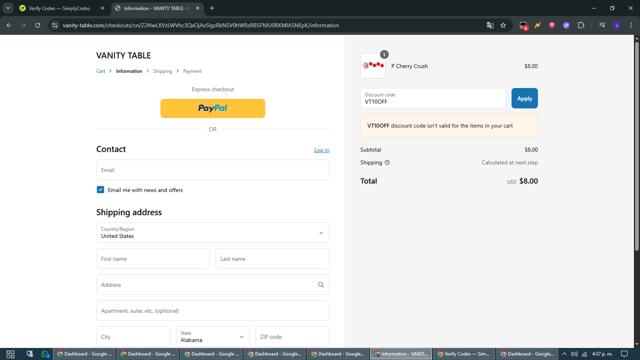Click the VT10OFF invalid discount message
Screen dimensions: 640x360
point(449,126)
